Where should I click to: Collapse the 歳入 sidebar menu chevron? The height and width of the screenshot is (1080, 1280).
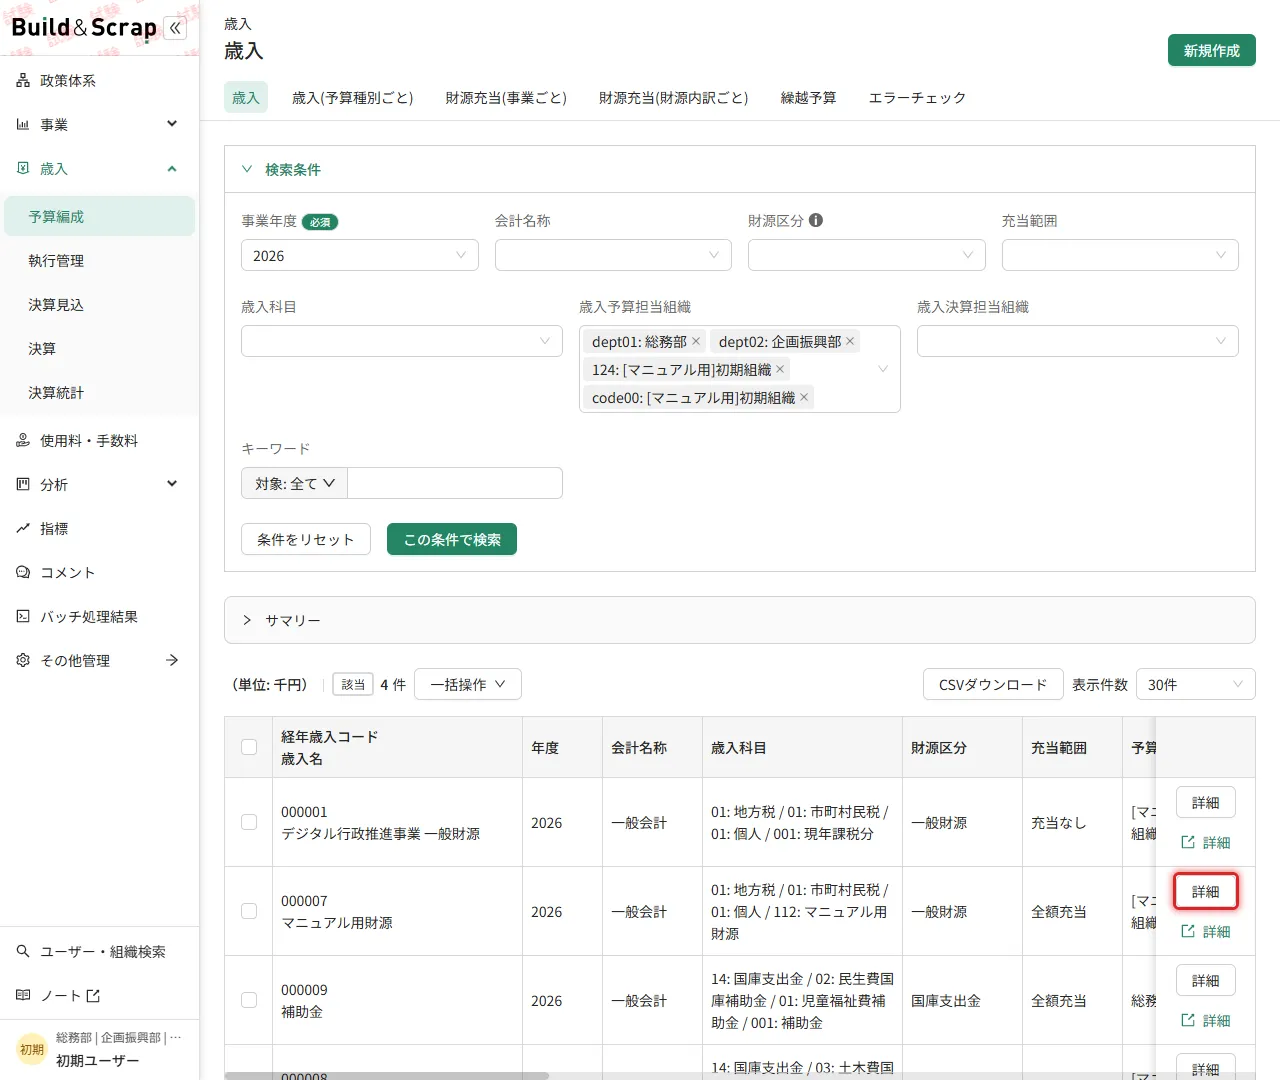pos(172,169)
